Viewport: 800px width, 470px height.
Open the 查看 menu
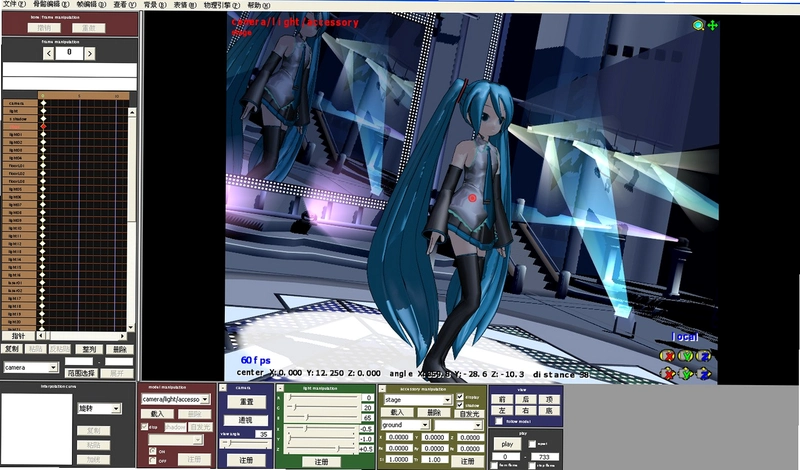click(x=124, y=5)
